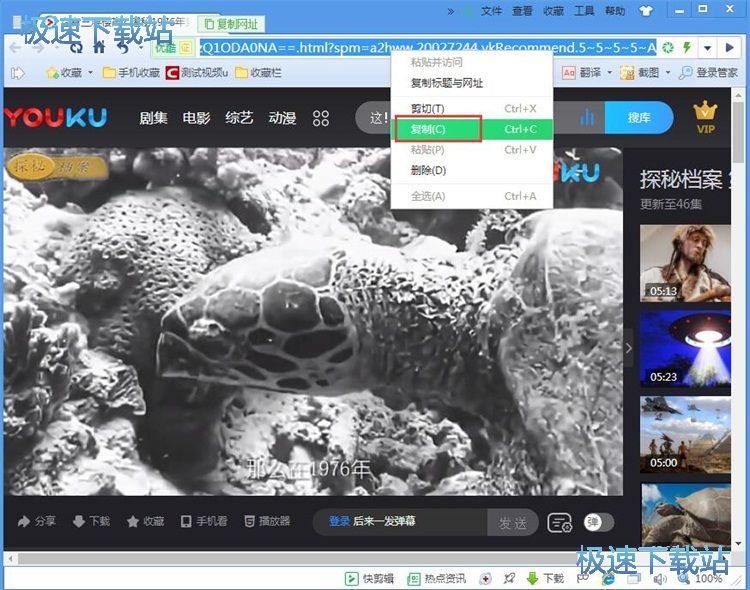
Task: Click the 分享 share icon
Action: pyautogui.click(x=37, y=521)
